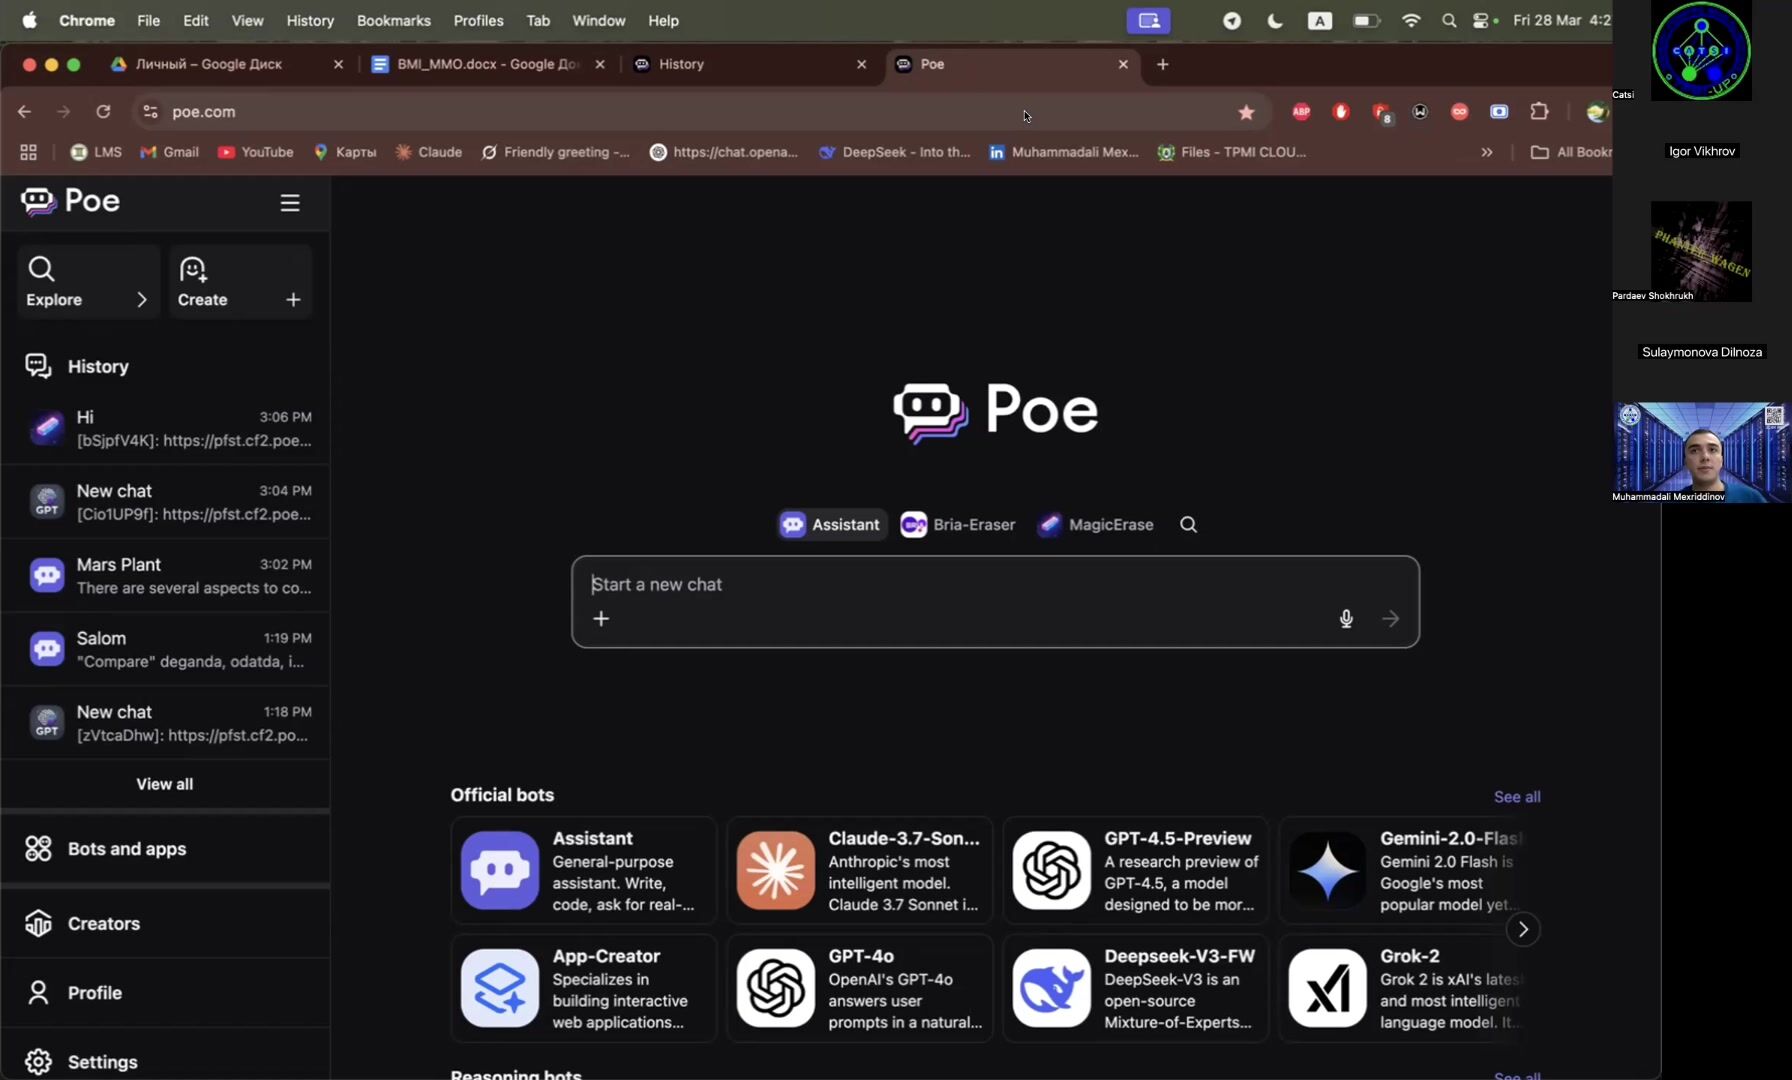Click the Poe logo in sidebar
This screenshot has width=1792, height=1080.
[70, 201]
